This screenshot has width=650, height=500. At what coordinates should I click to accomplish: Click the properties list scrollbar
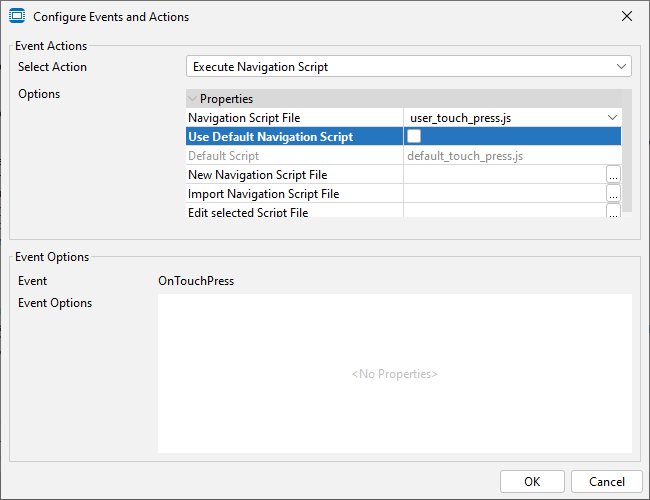click(627, 151)
